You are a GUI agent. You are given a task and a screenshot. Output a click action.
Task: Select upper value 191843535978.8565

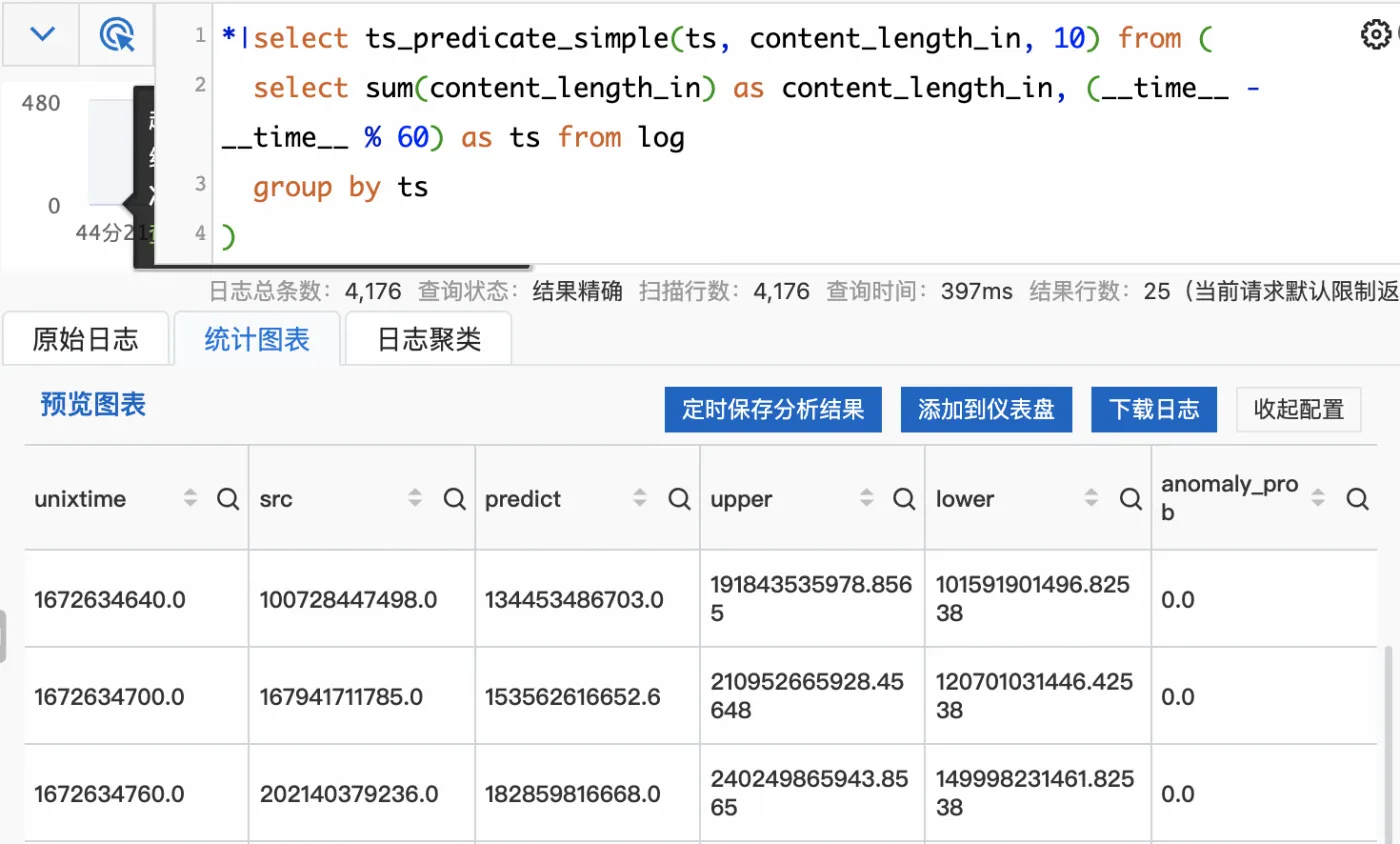(812, 599)
